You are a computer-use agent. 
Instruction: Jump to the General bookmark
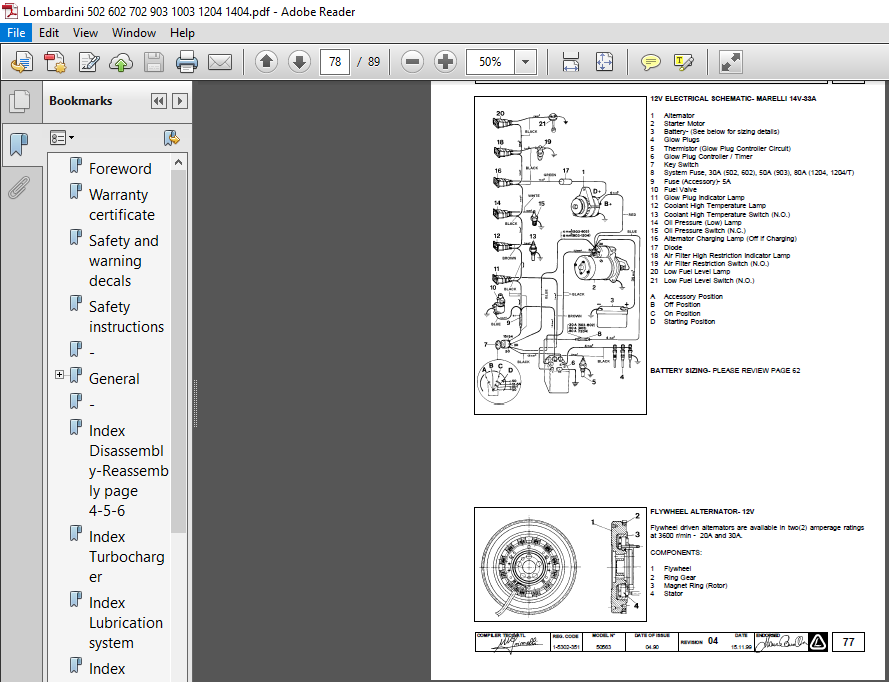click(114, 378)
